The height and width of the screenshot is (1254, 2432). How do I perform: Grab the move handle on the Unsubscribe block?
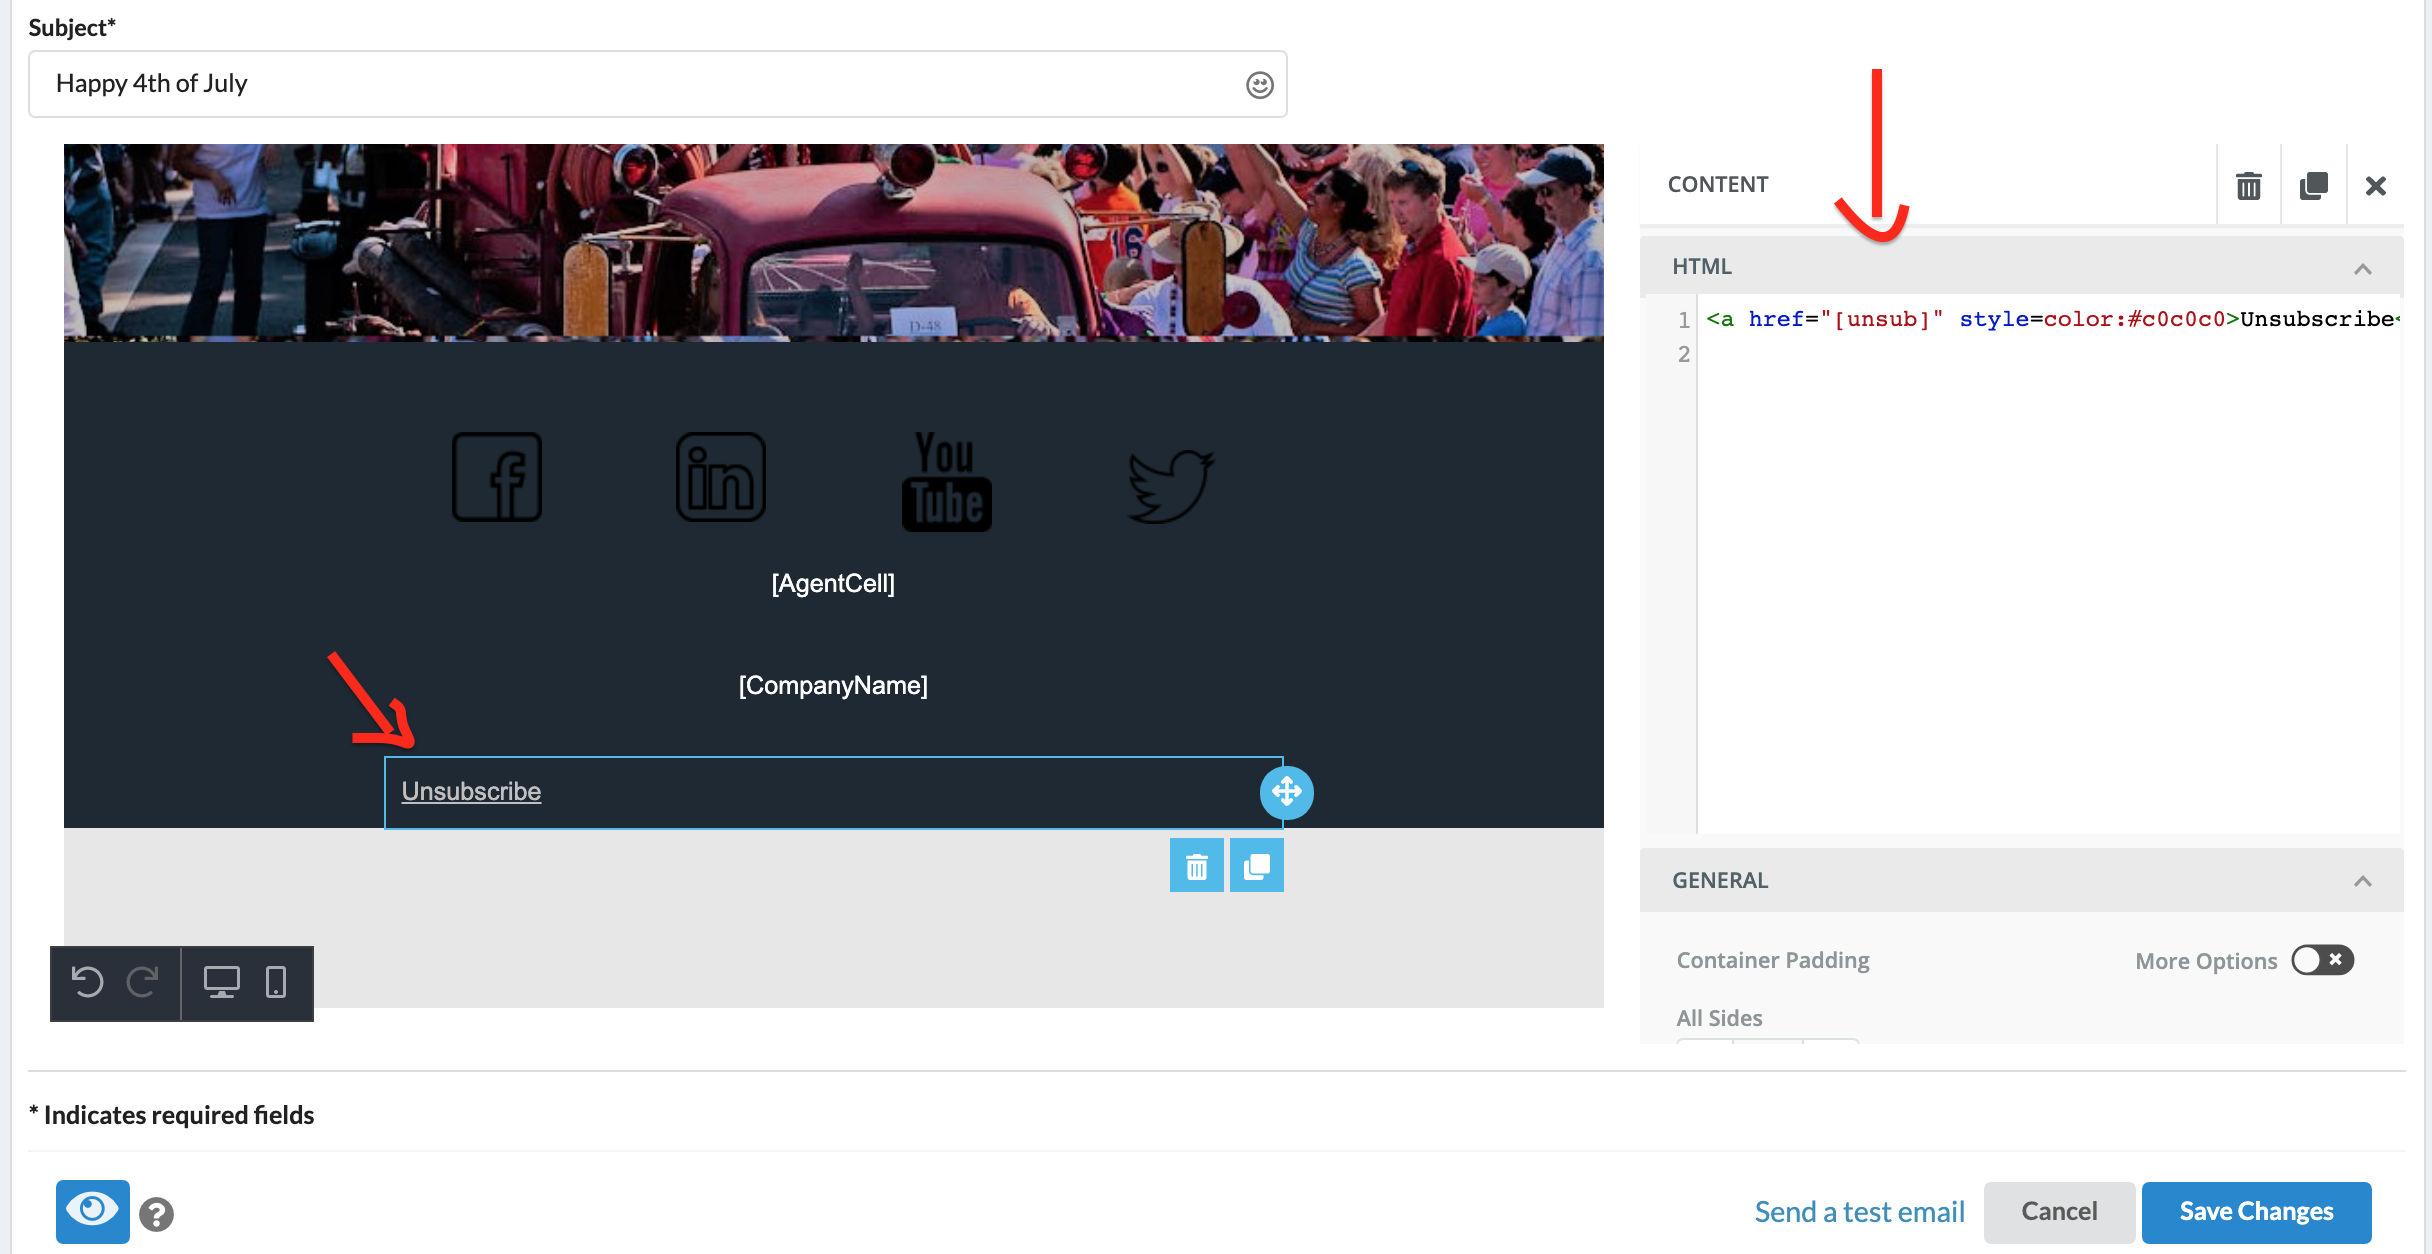click(x=1288, y=792)
